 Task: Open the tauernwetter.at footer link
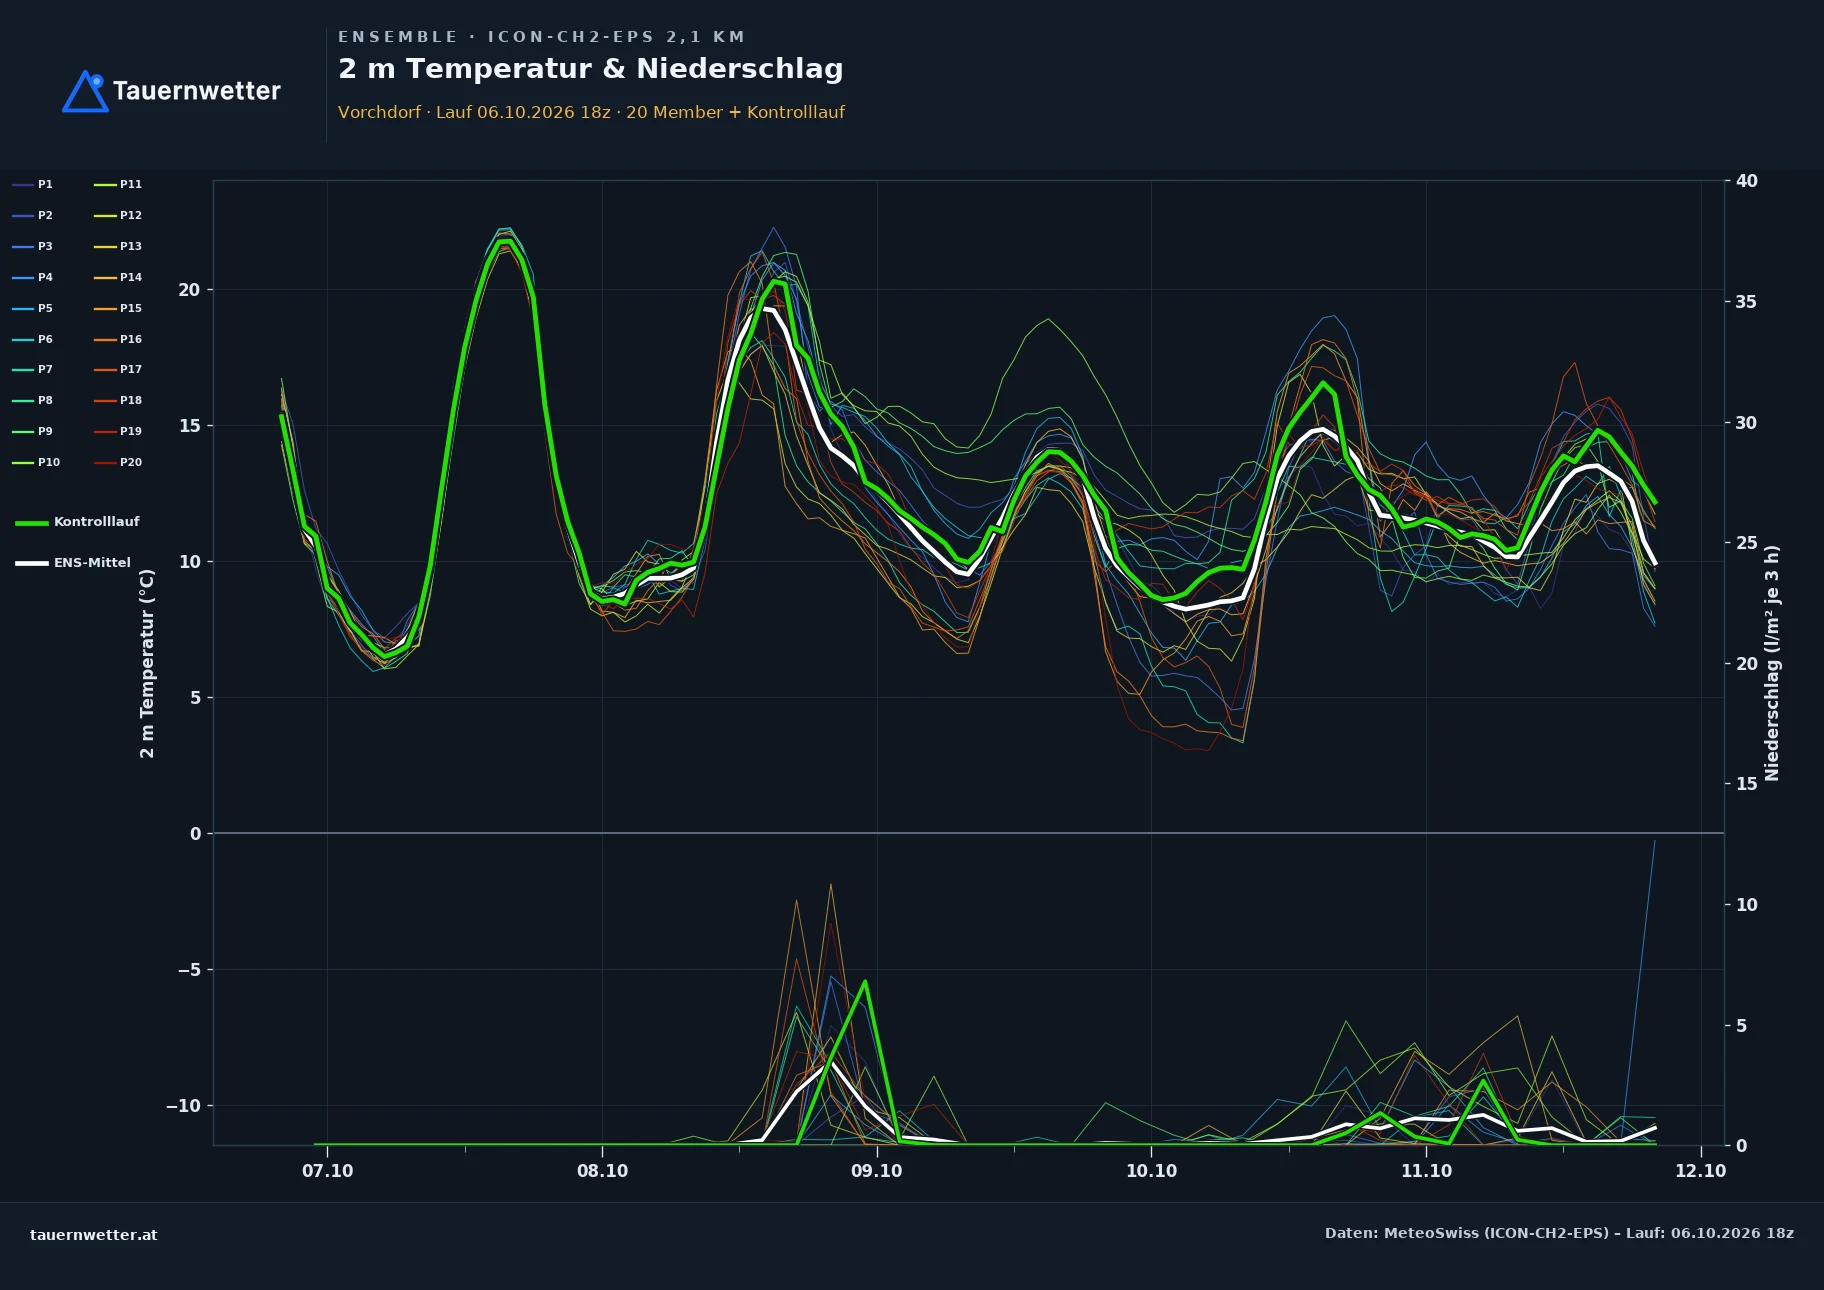coord(94,1235)
